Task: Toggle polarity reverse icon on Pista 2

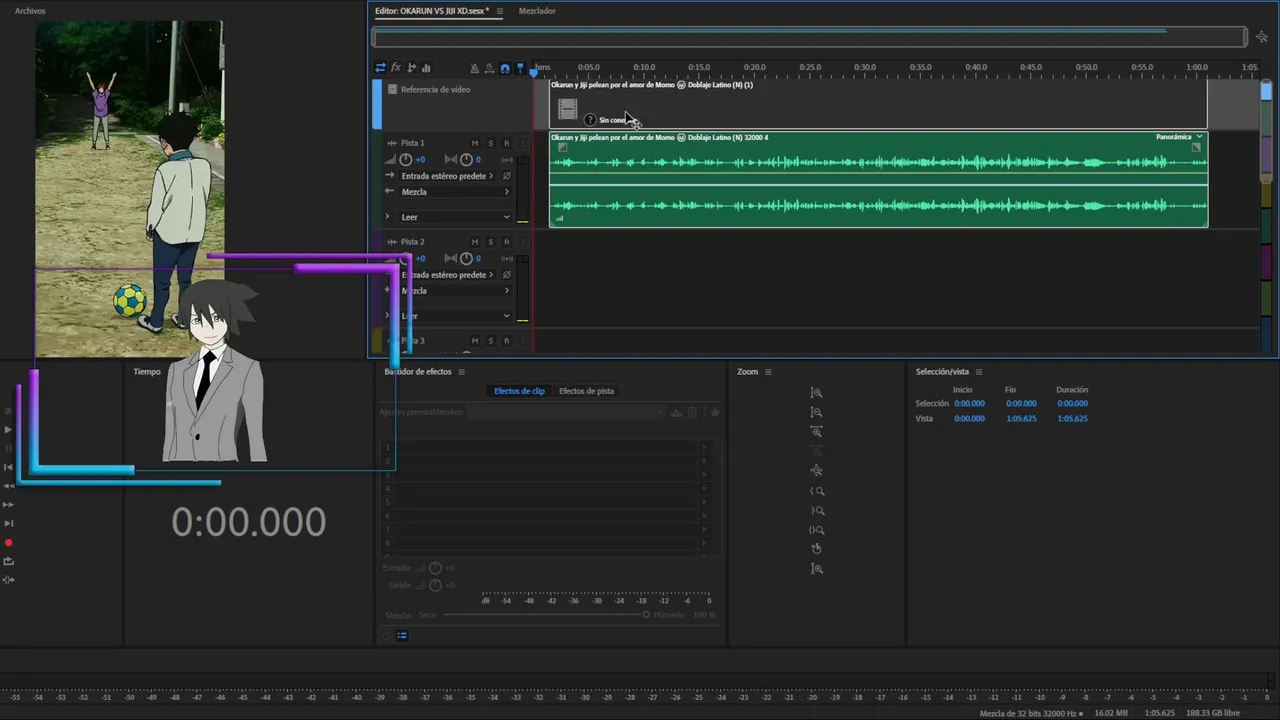Action: tap(507, 275)
